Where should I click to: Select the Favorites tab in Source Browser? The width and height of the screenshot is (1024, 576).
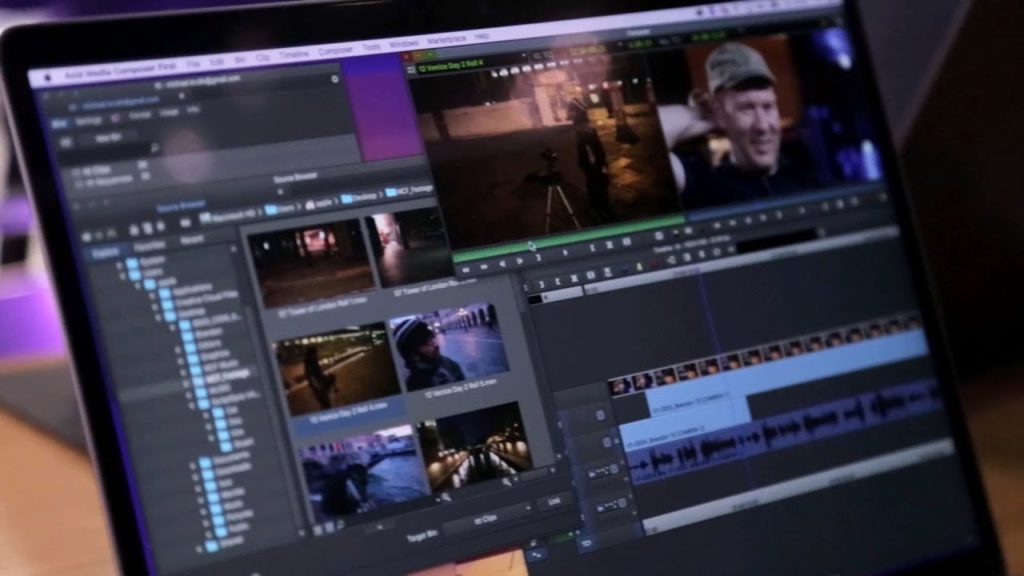pyautogui.click(x=150, y=246)
